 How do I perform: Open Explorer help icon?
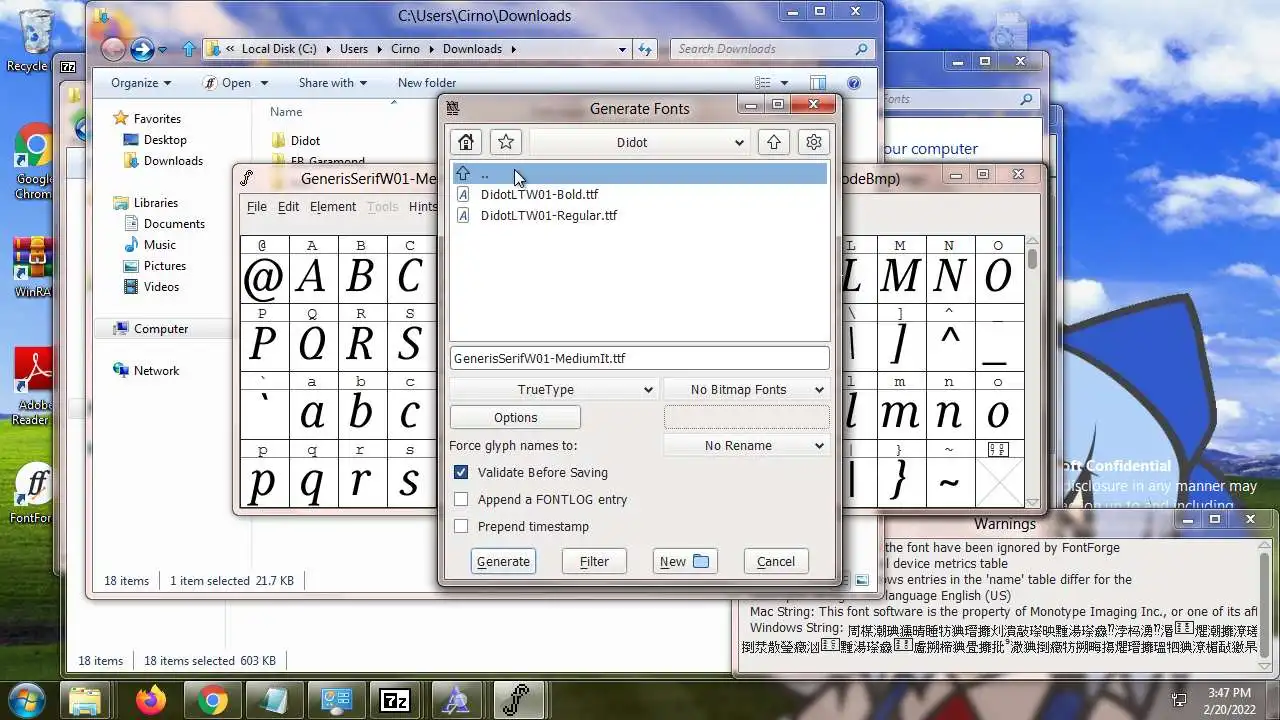pyautogui.click(x=854, y=83)
